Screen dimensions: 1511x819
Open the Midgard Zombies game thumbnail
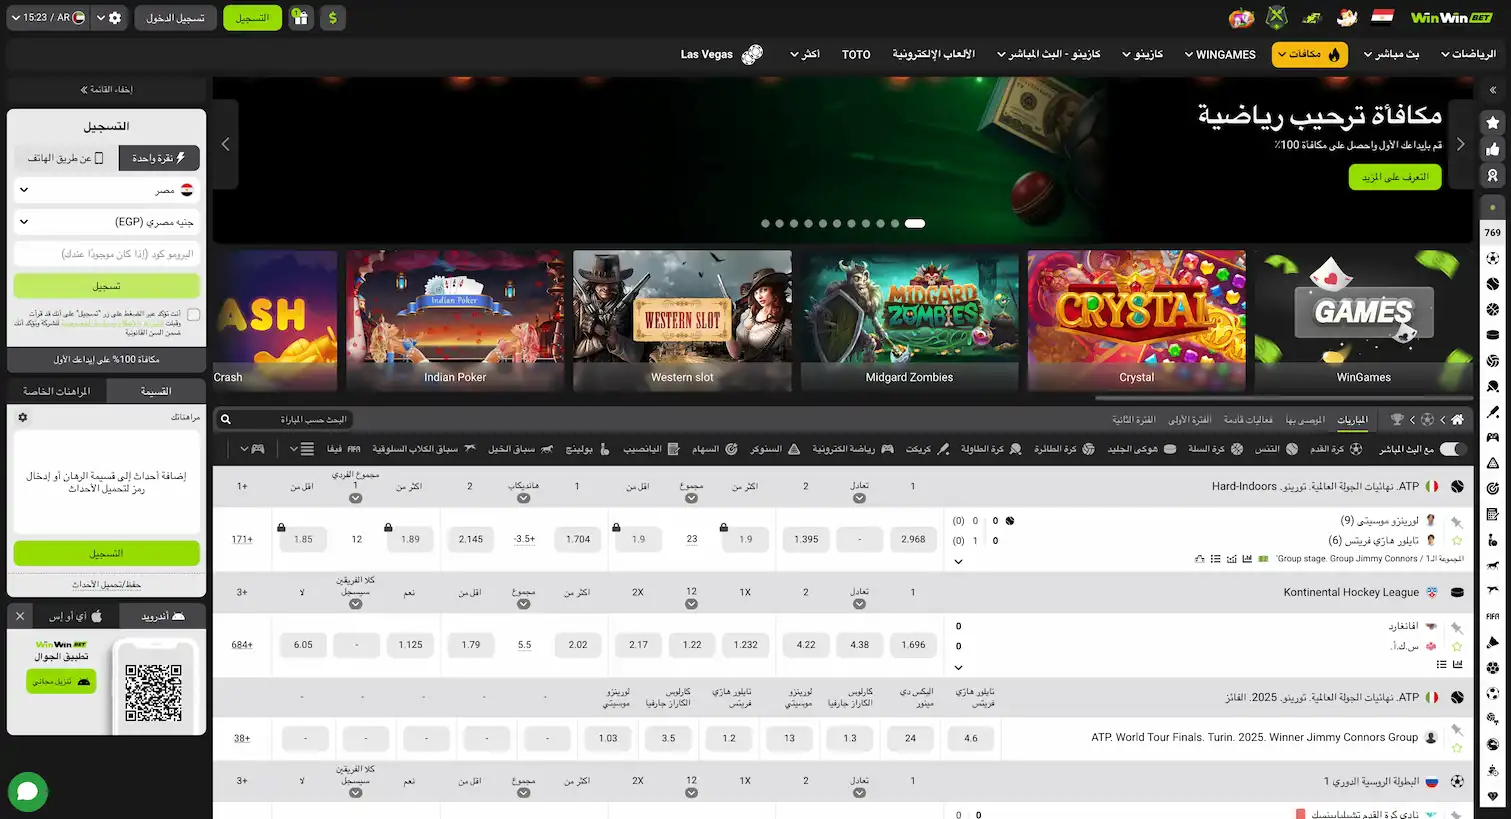coord(909,320)
